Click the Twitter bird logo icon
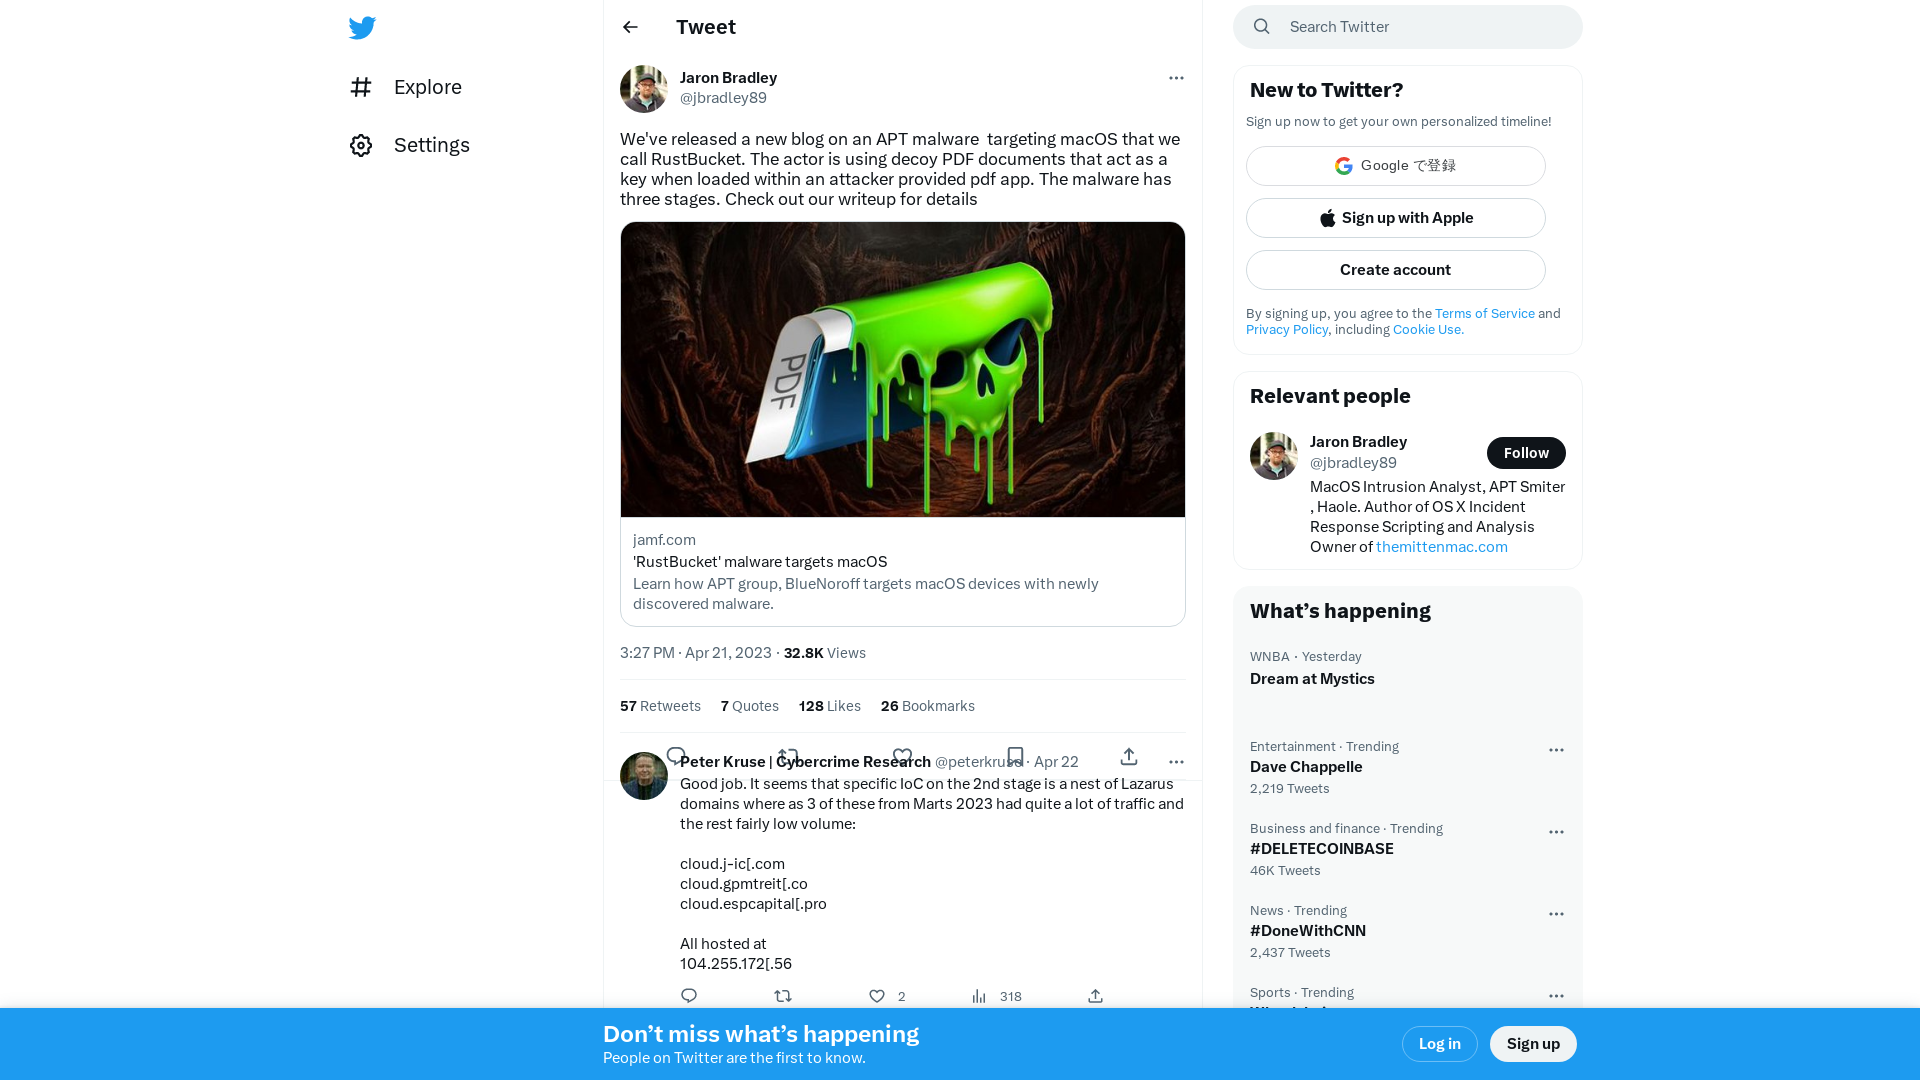This screenshot has height=1080, width=1920. 361,26
